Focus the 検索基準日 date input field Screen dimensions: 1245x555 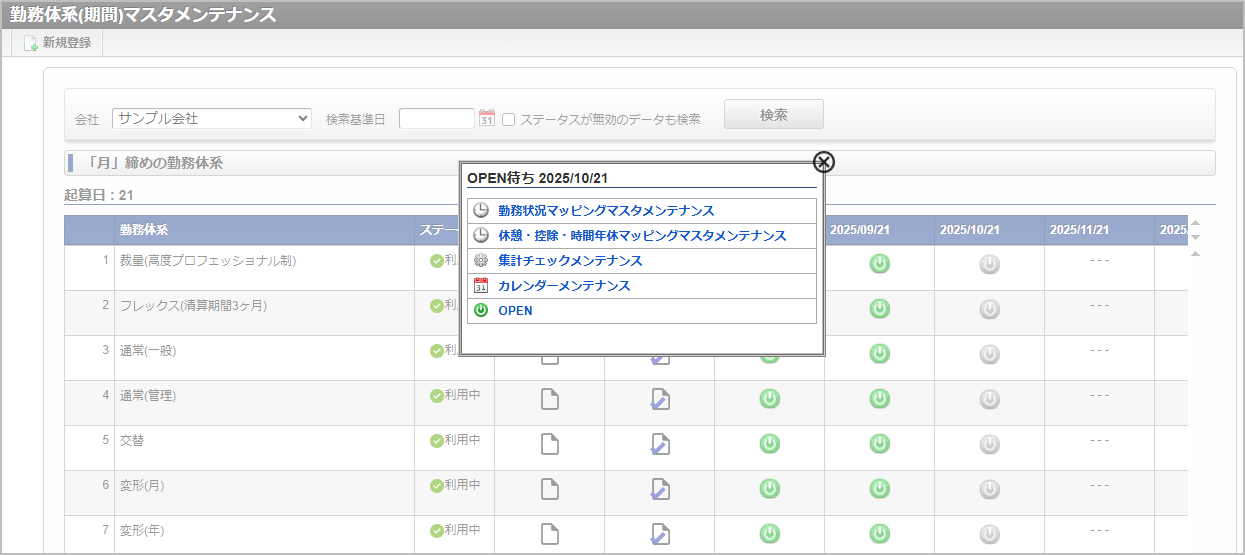point(437,118)
